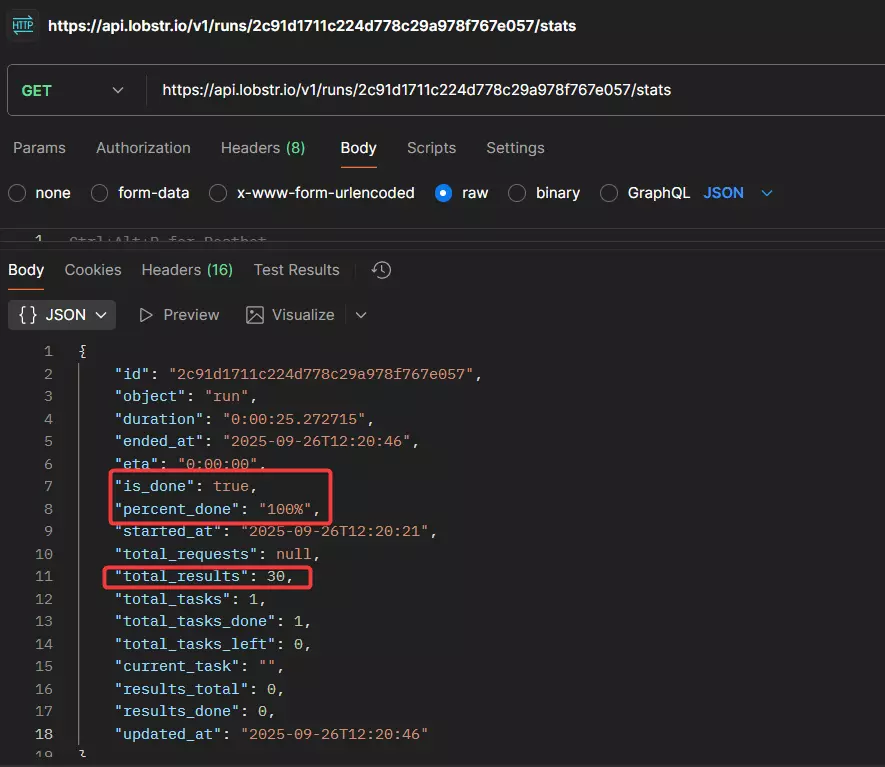The image size is (885, 767).
Task: Click the Visualize picture icon
Action: pyautogui.click(x=256, y=314)
